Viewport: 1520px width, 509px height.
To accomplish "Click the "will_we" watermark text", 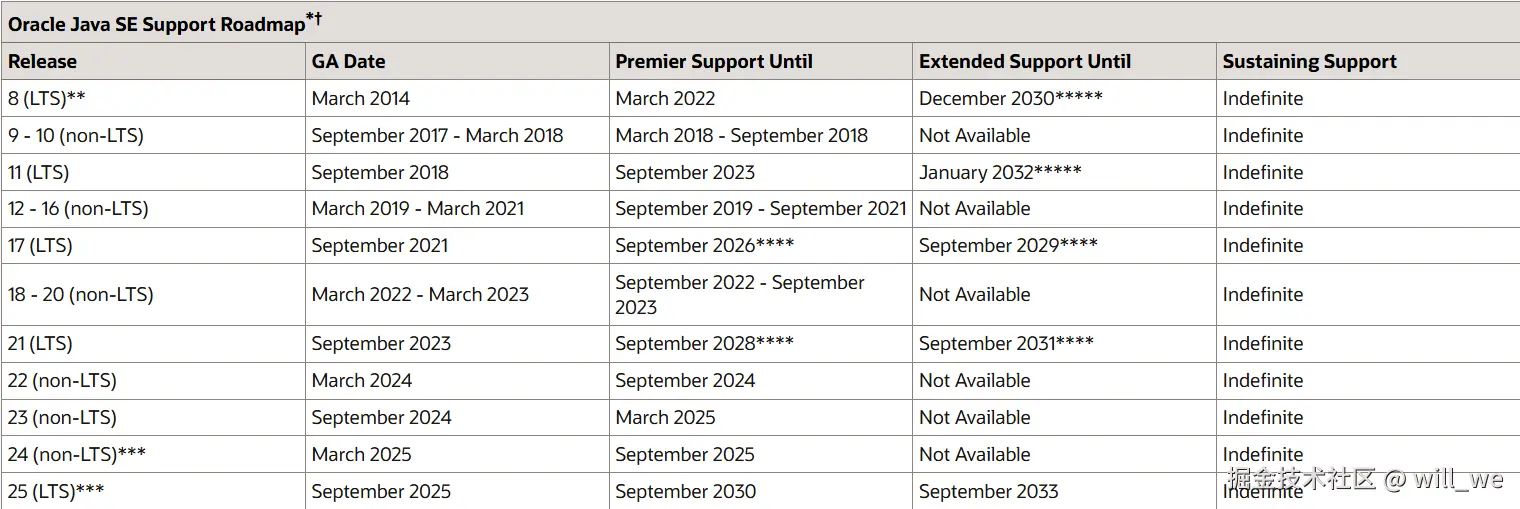I will coord(1458,479).
